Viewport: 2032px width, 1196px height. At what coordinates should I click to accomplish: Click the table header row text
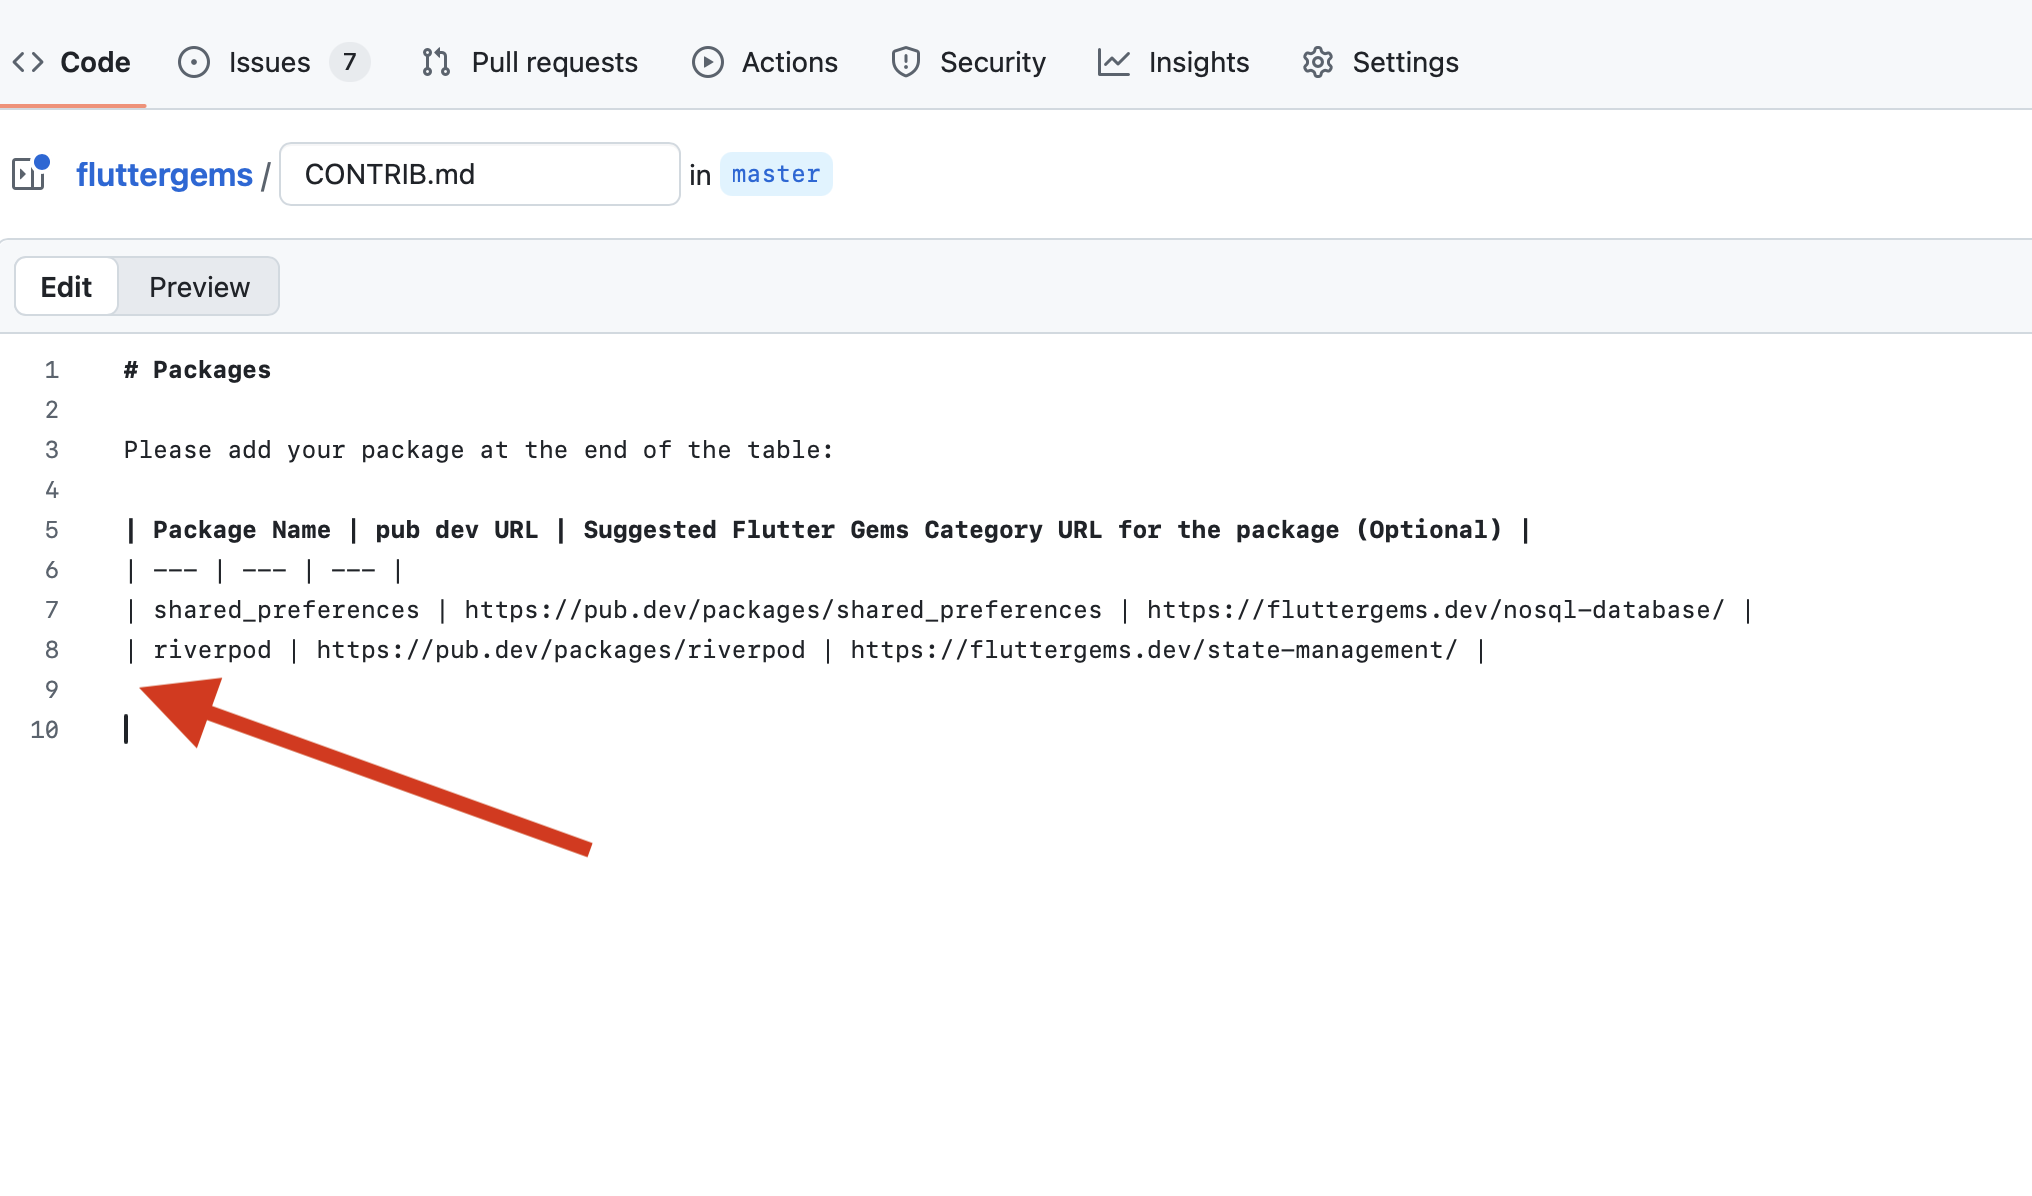(827, 530)
